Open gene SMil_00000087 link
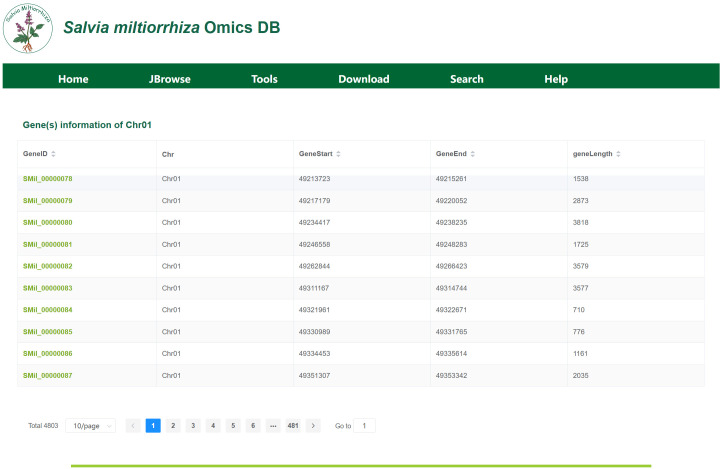 click(x=48, y=376)
